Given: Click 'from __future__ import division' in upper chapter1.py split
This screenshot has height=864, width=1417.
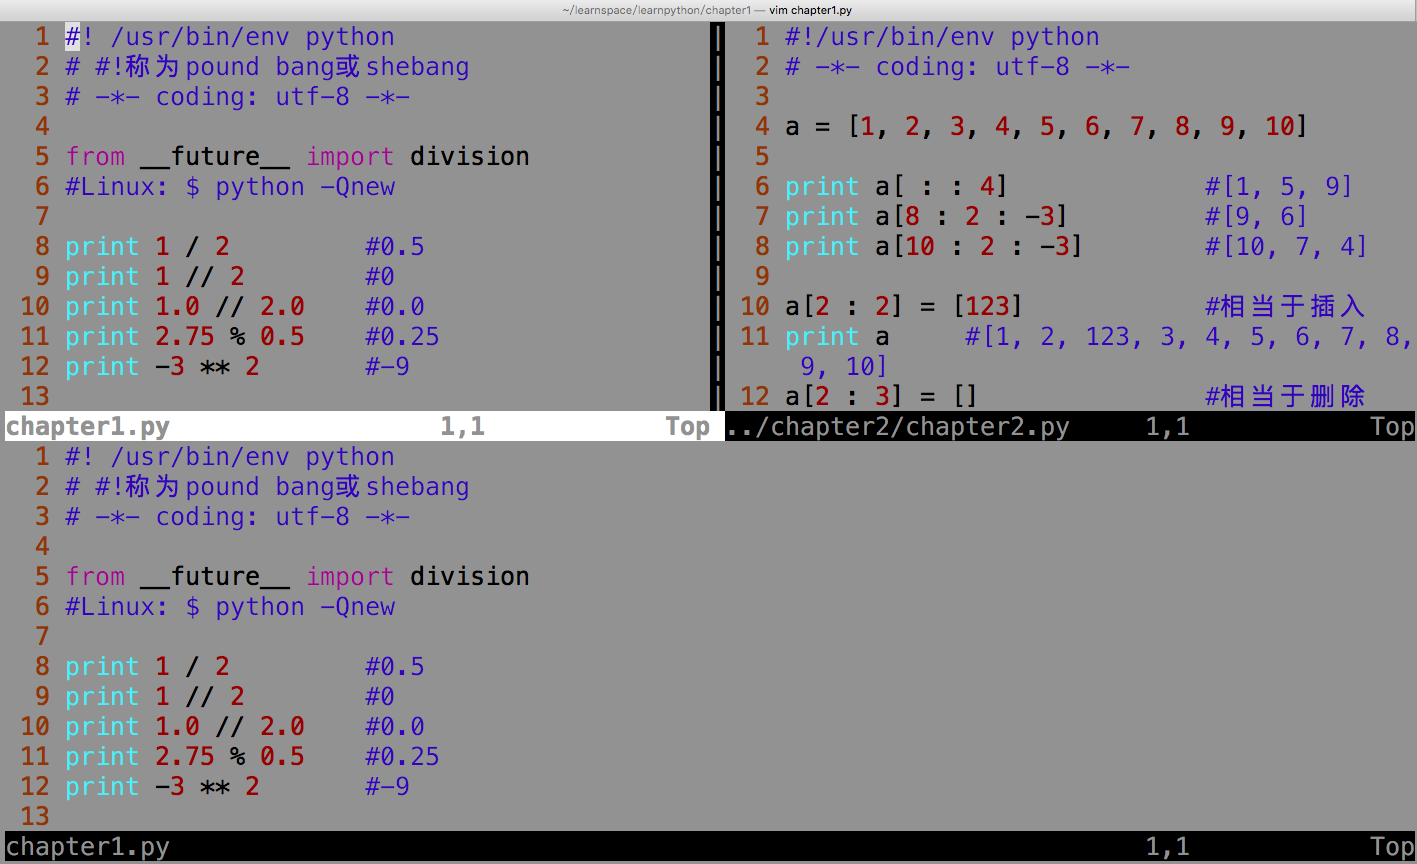Looking at the screenshot, I should tap(298, 157).
